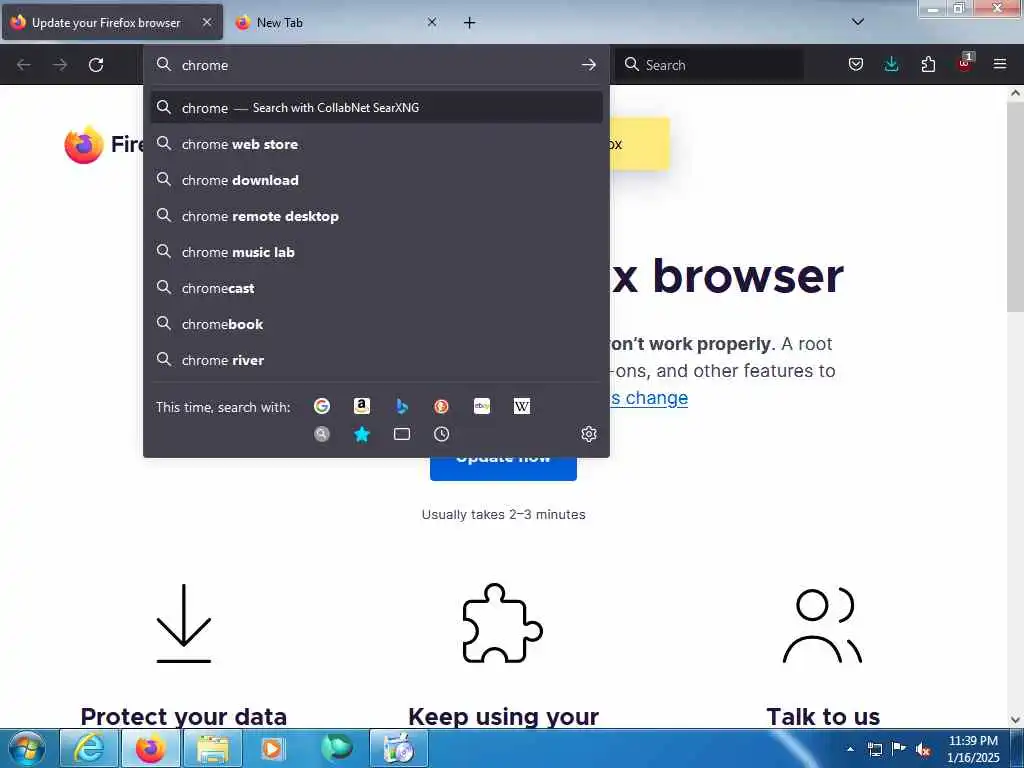Search with DuckDuckGo one-off engine icon
This screenshot has width=1024, height=768.
point(441,406)
